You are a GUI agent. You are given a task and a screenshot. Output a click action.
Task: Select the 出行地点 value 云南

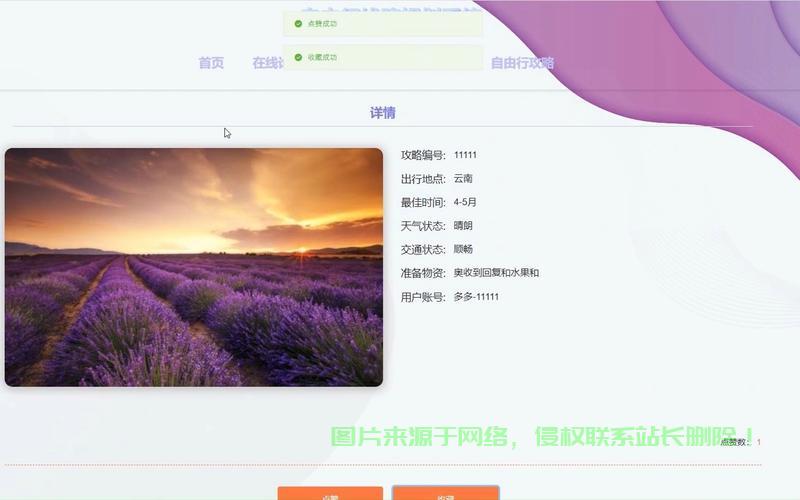tap(463, 179)
